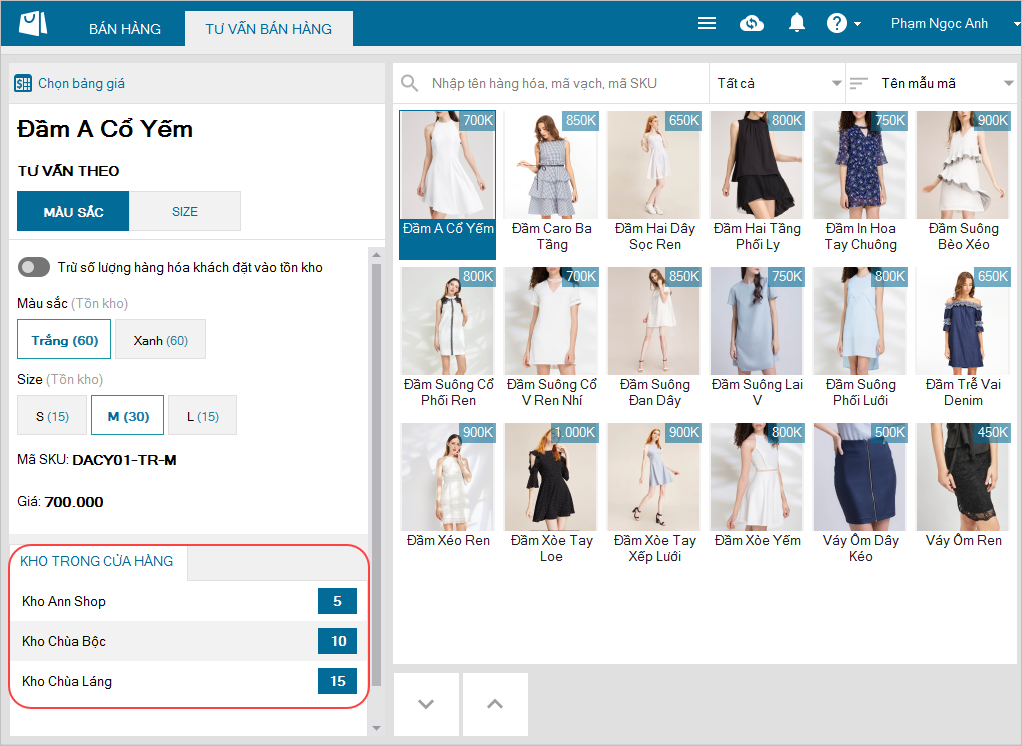The width and height of the screenshot is (1022, 746).
Task: Switch to the BÁN HÀNG tab
Action: point(125,29)
